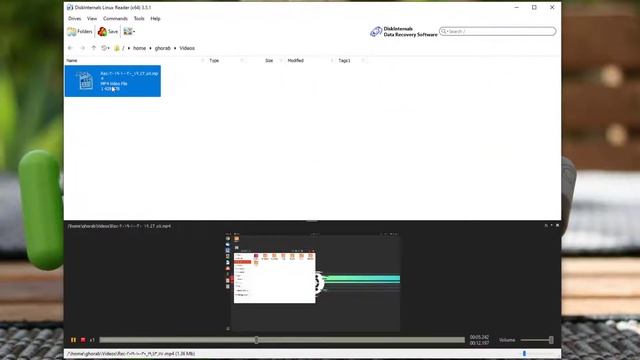Click the preview panel pin icon

click(546, 225)
